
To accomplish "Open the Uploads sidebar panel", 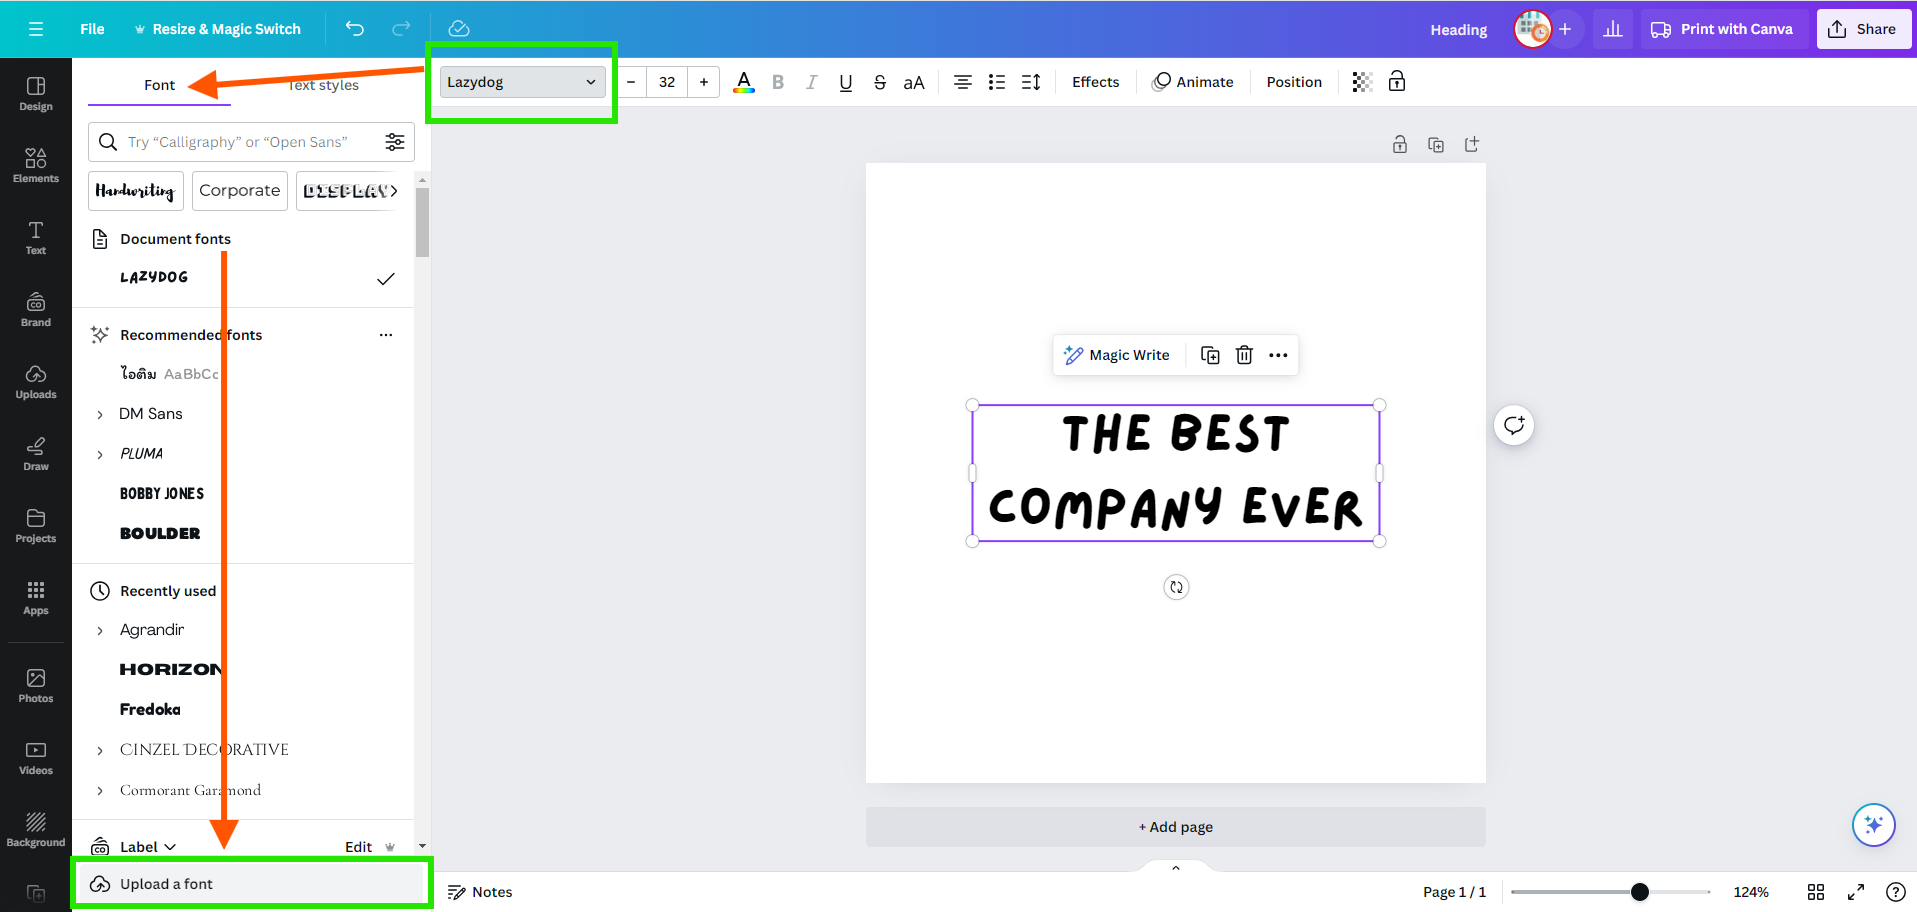I will [36, 381].
